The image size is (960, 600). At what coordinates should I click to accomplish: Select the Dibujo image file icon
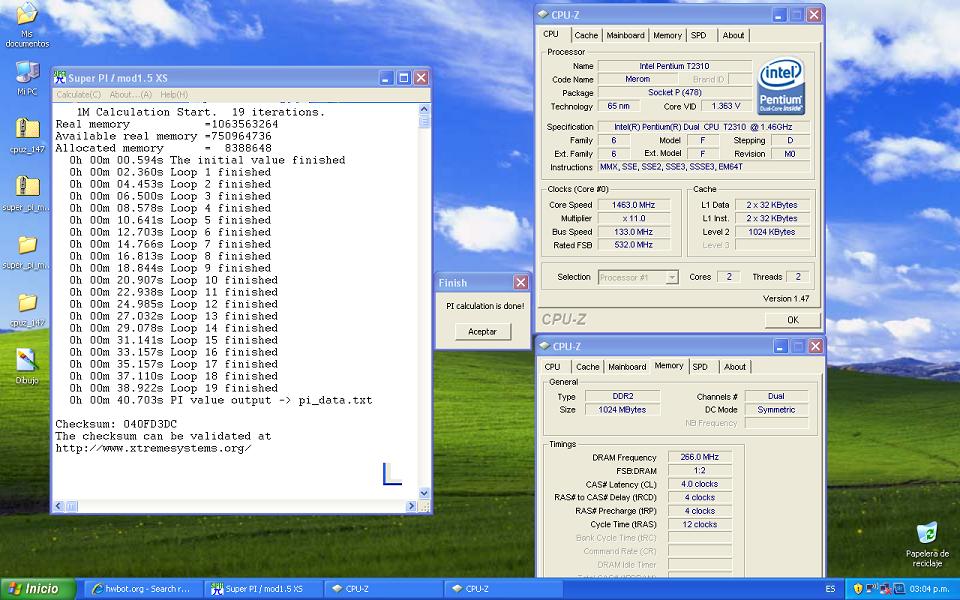click(27, 360)
